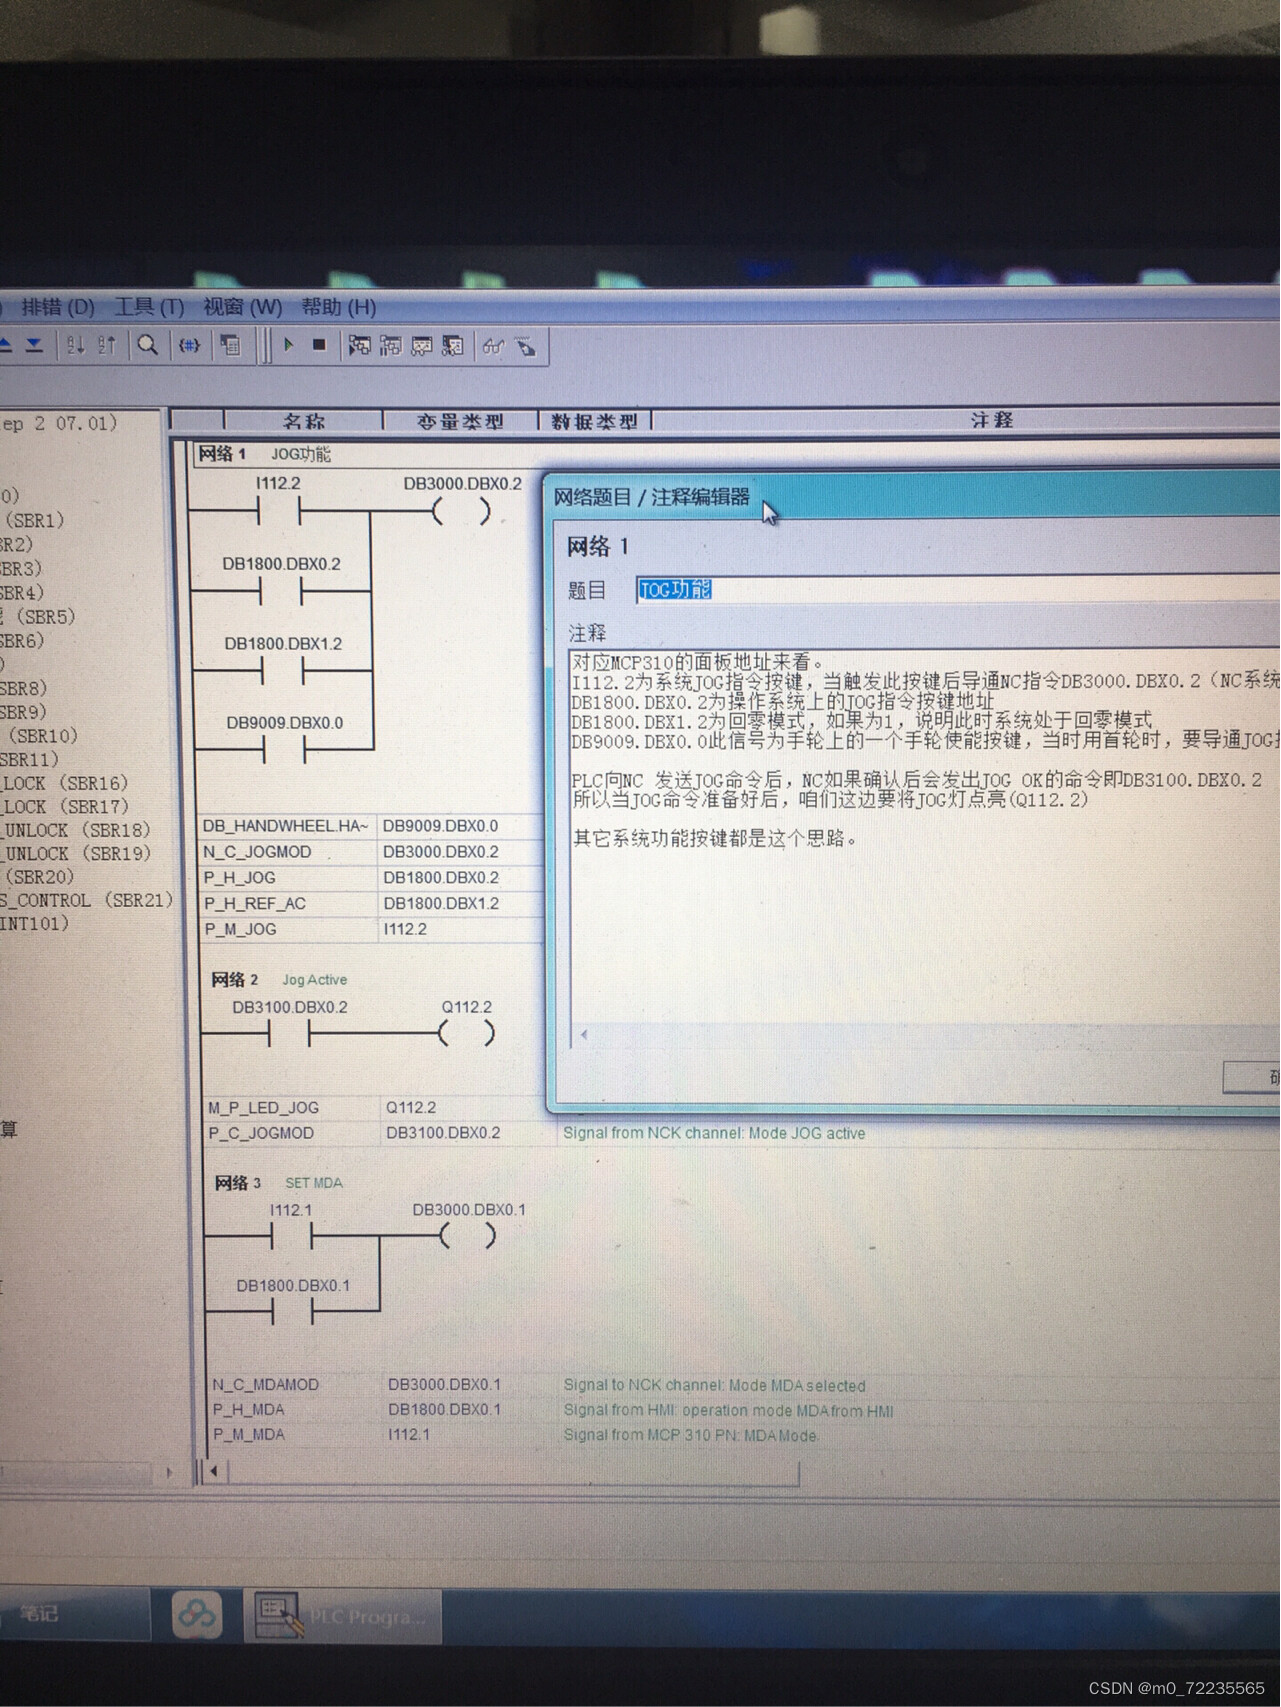
Task: Select the 网络 3 SET MDA title
Action: pos(279,1183)
